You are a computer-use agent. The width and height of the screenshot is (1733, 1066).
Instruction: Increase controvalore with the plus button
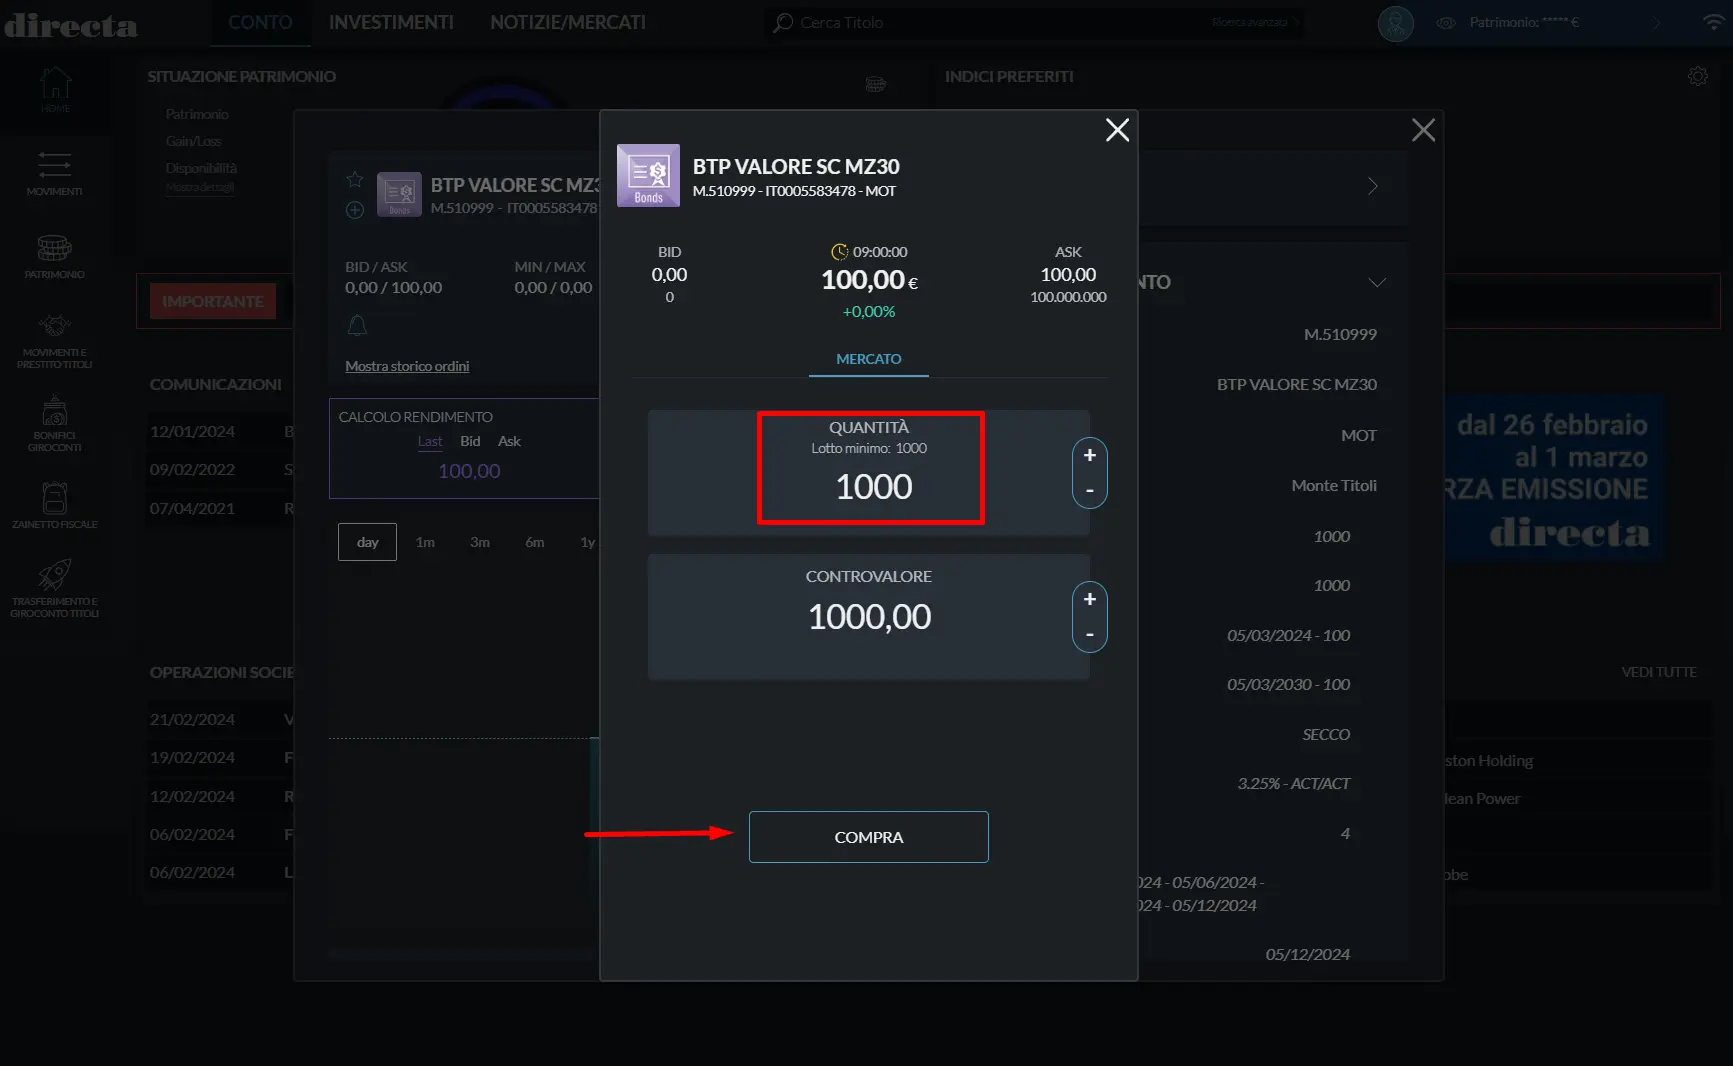point(1090,599)
